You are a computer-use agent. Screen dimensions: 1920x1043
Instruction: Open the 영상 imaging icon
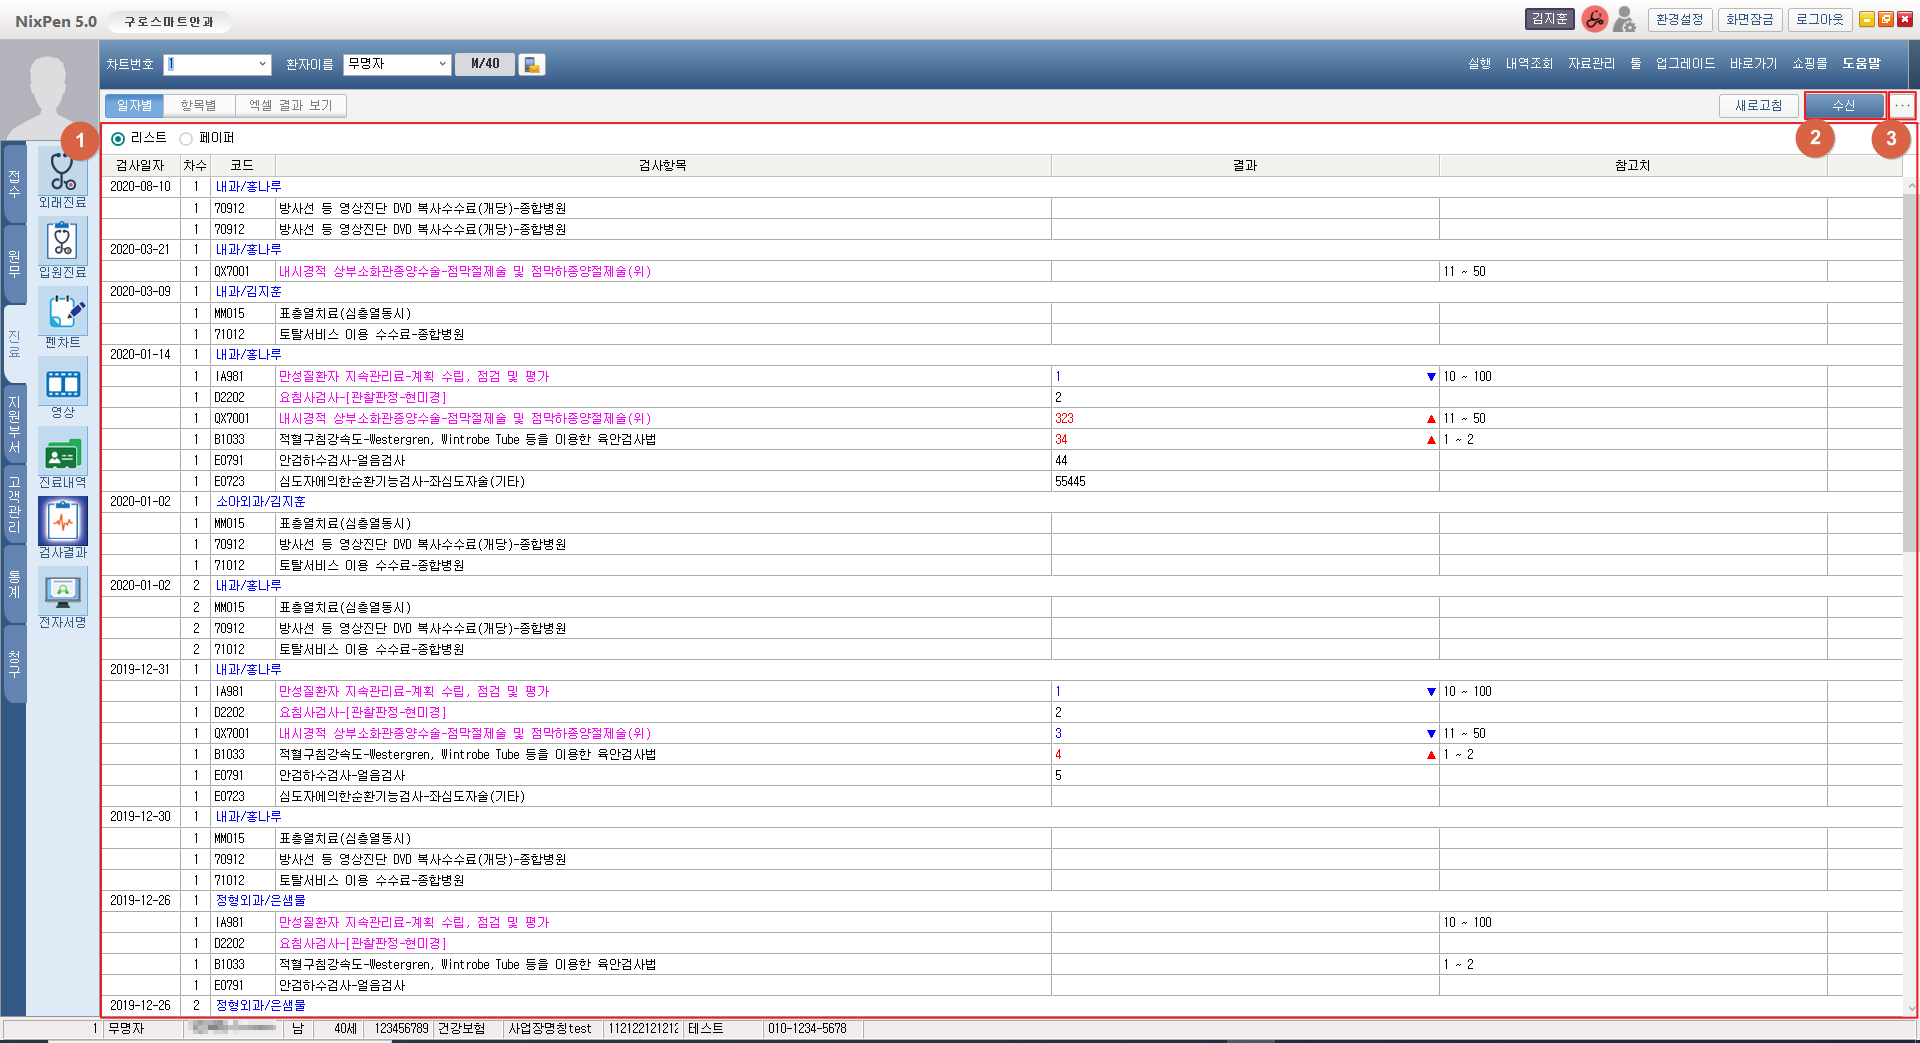tap(63, 384)
